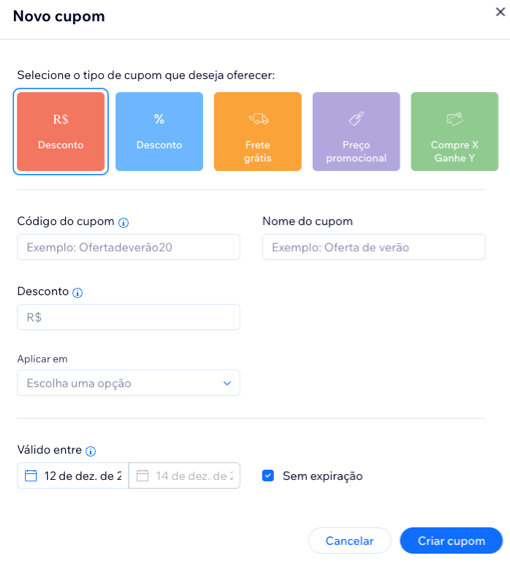
Task: Open info tooltip next to Código do cupom
Action: tap(123, 223)
